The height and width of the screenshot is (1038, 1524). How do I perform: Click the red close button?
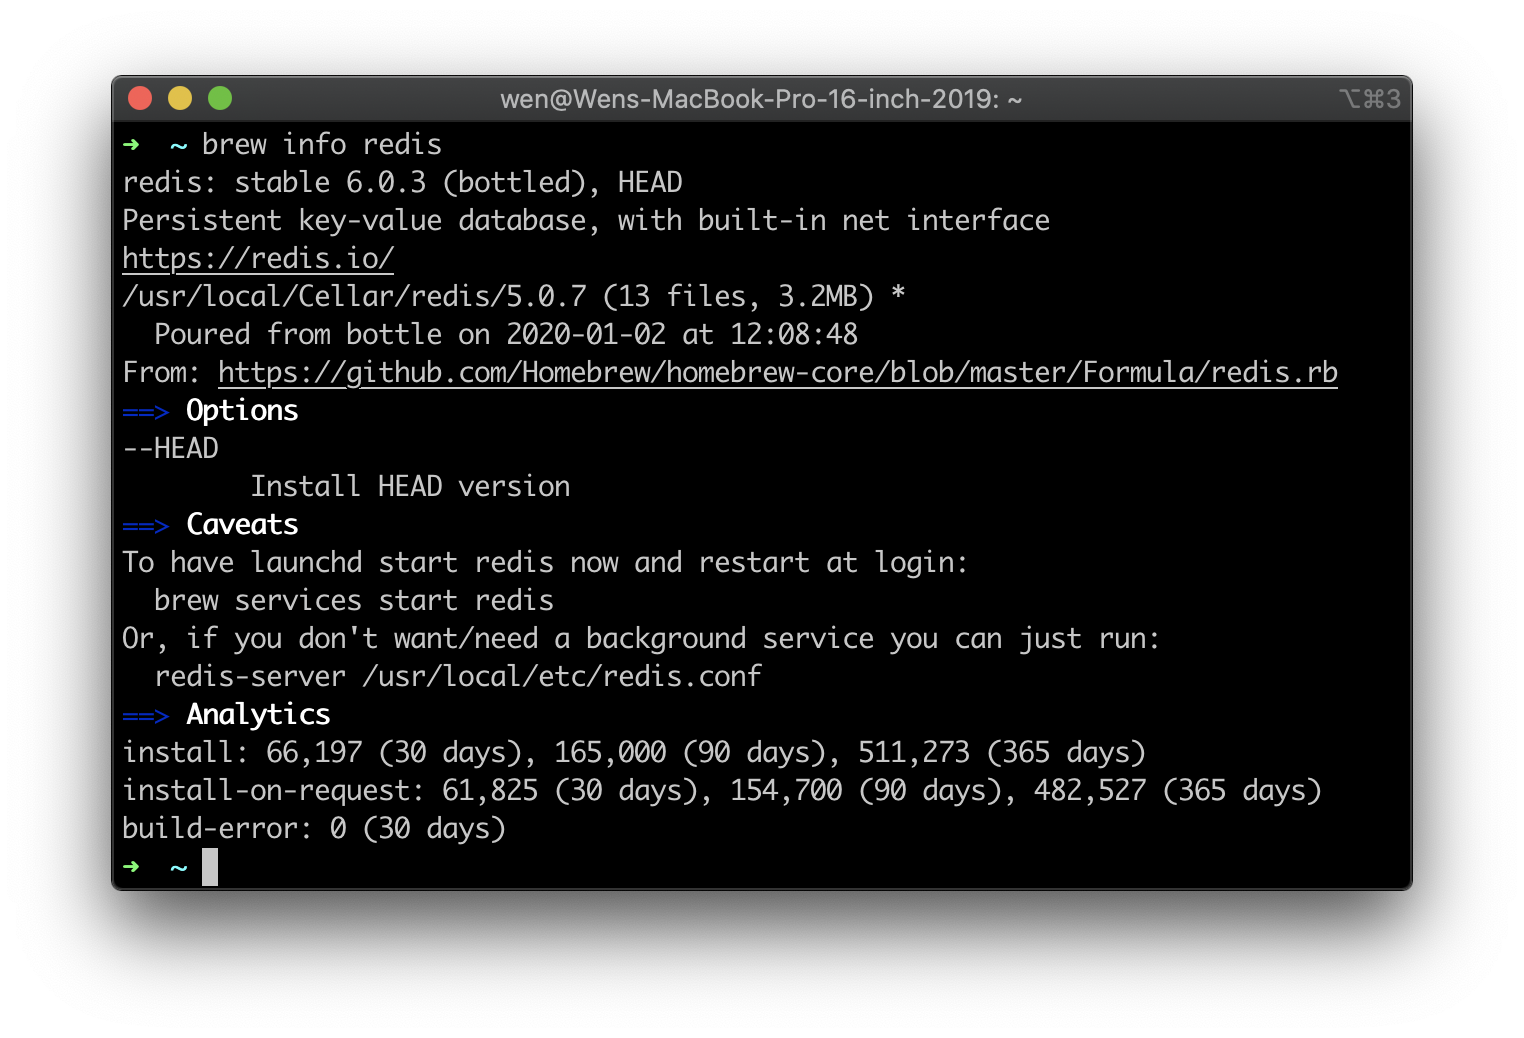[140, 98]
